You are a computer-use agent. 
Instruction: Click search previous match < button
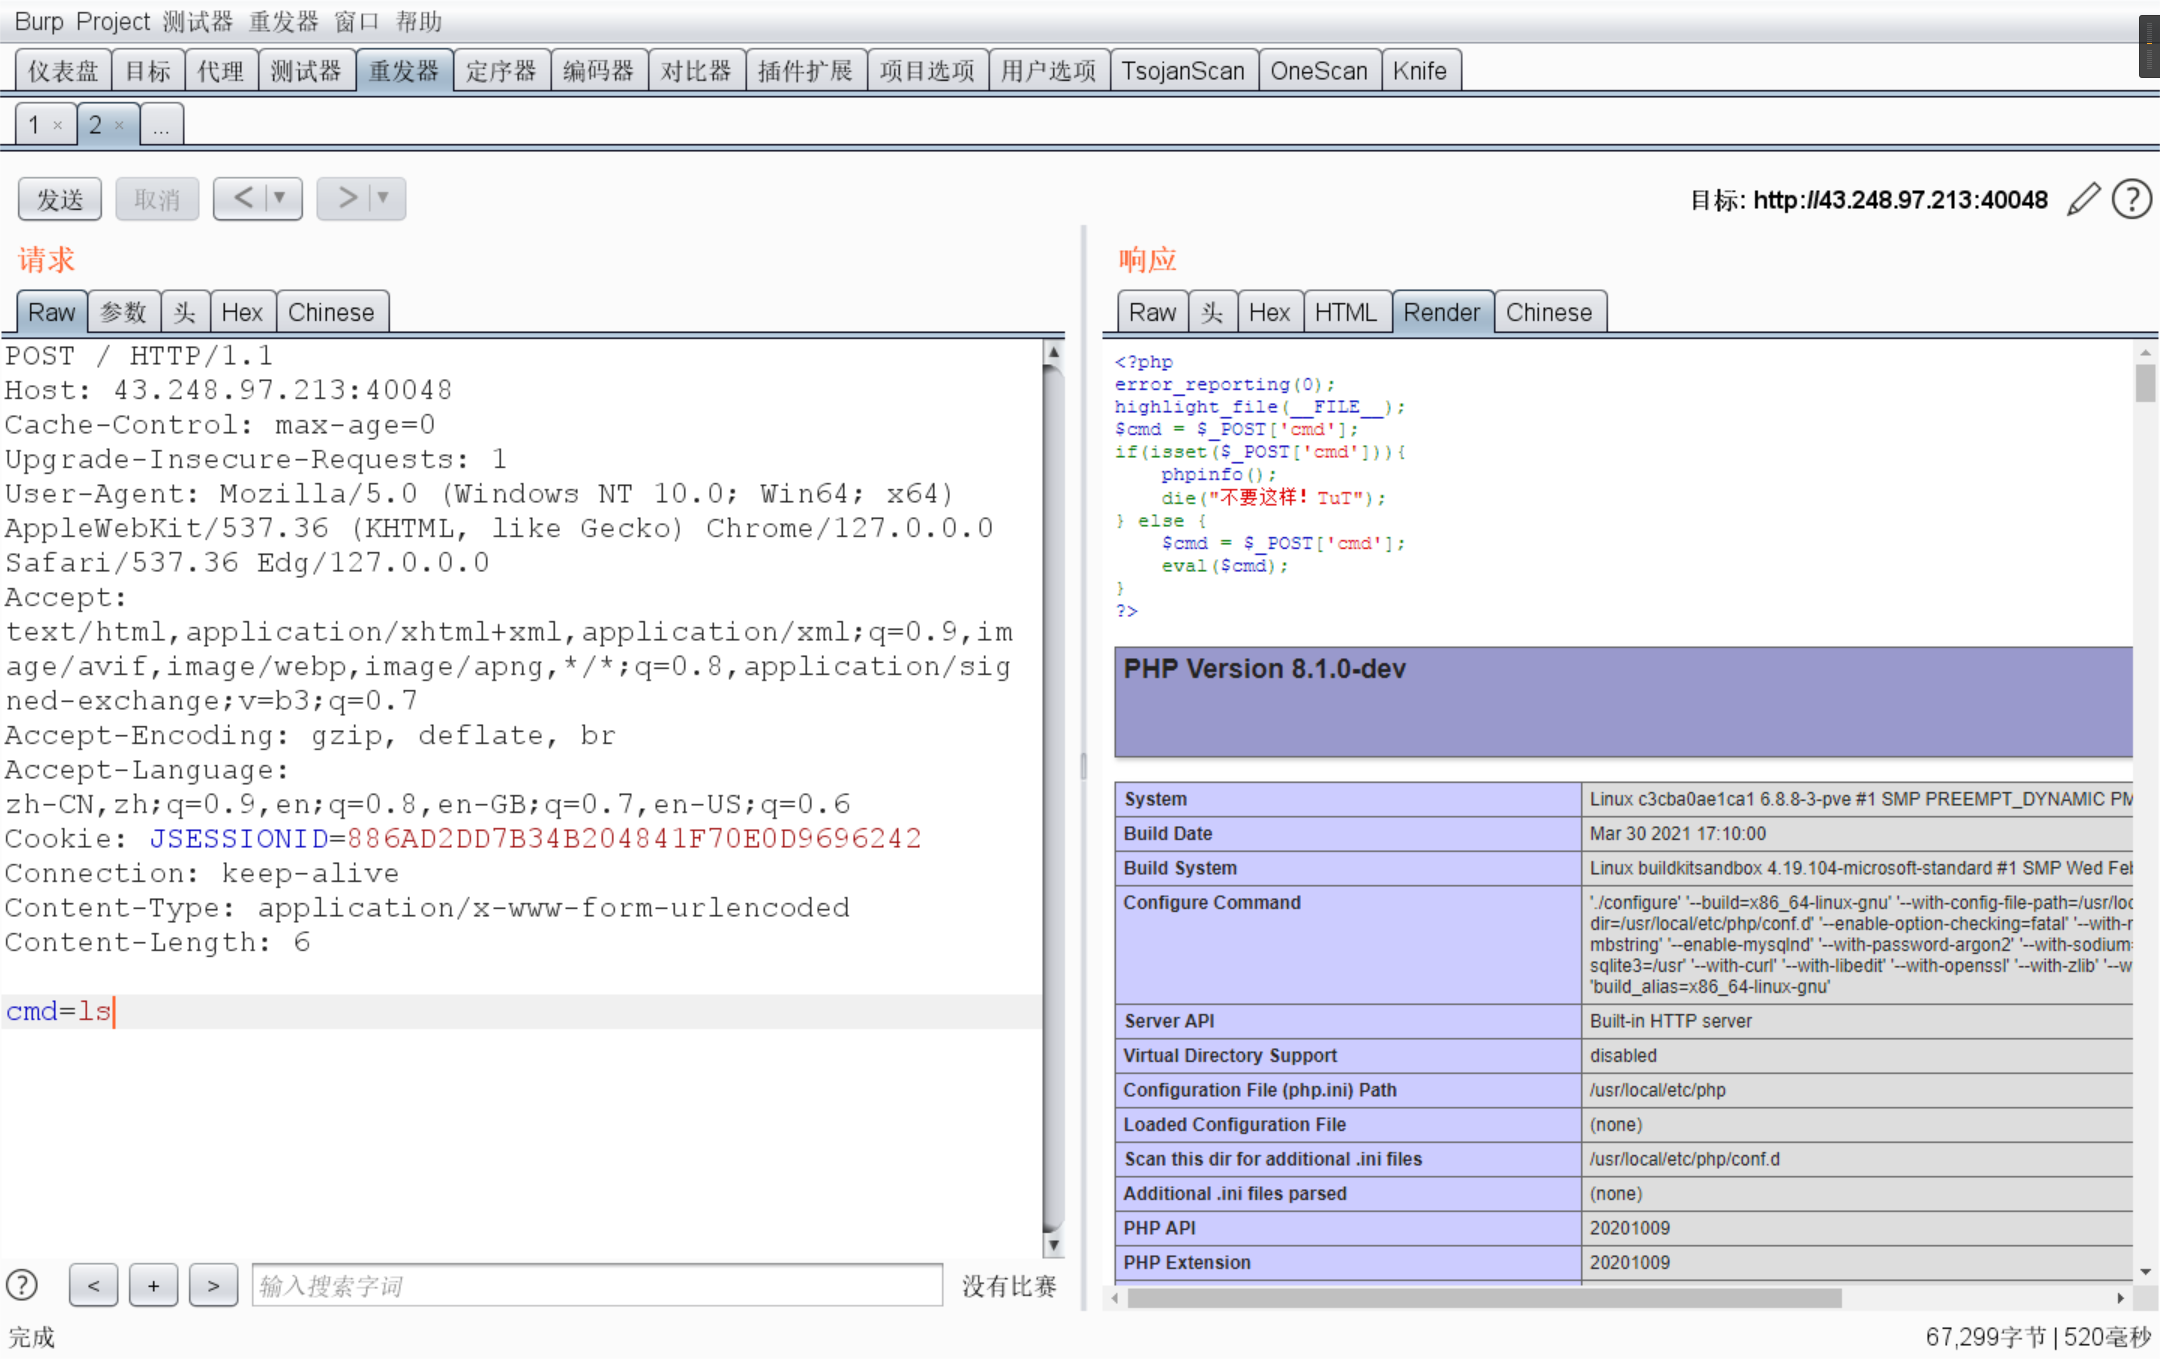(93, 1285)
